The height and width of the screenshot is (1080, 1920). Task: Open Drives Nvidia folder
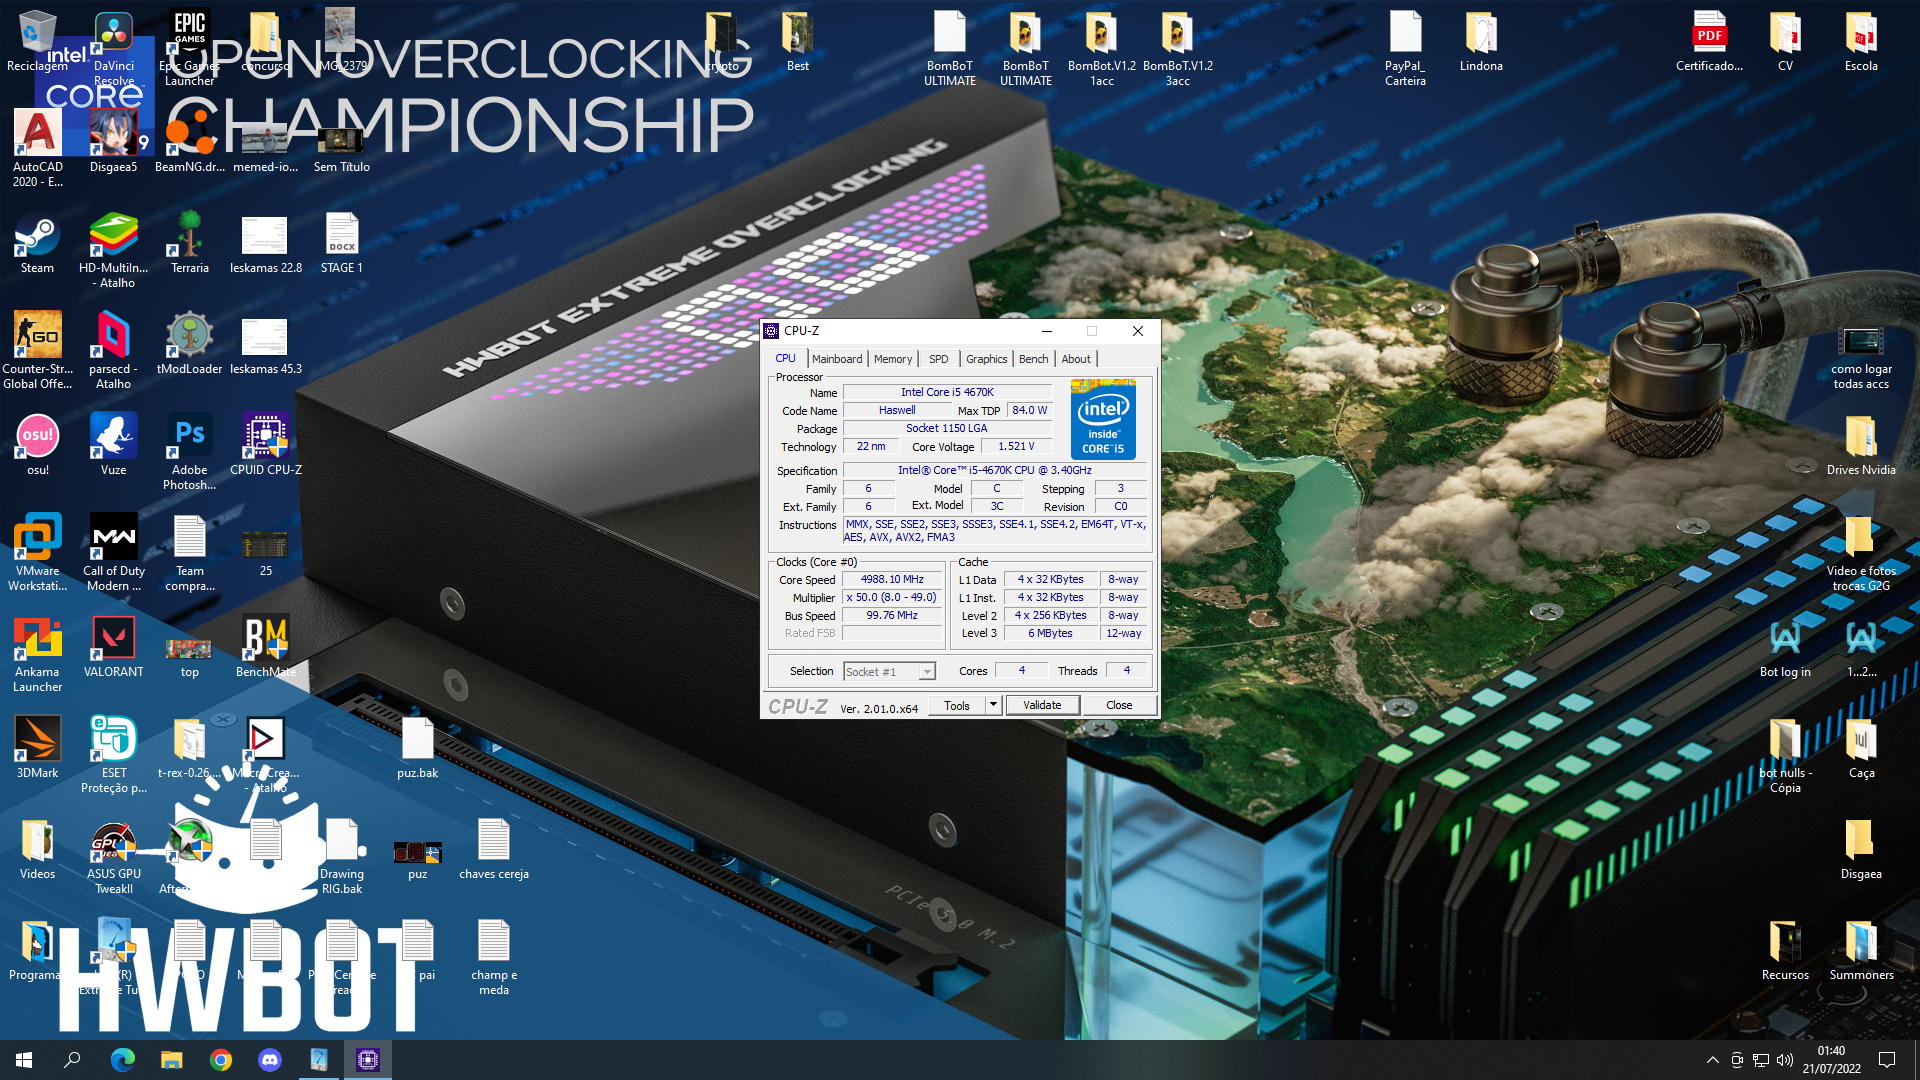pyautogui.click(x=1861, y=445)
